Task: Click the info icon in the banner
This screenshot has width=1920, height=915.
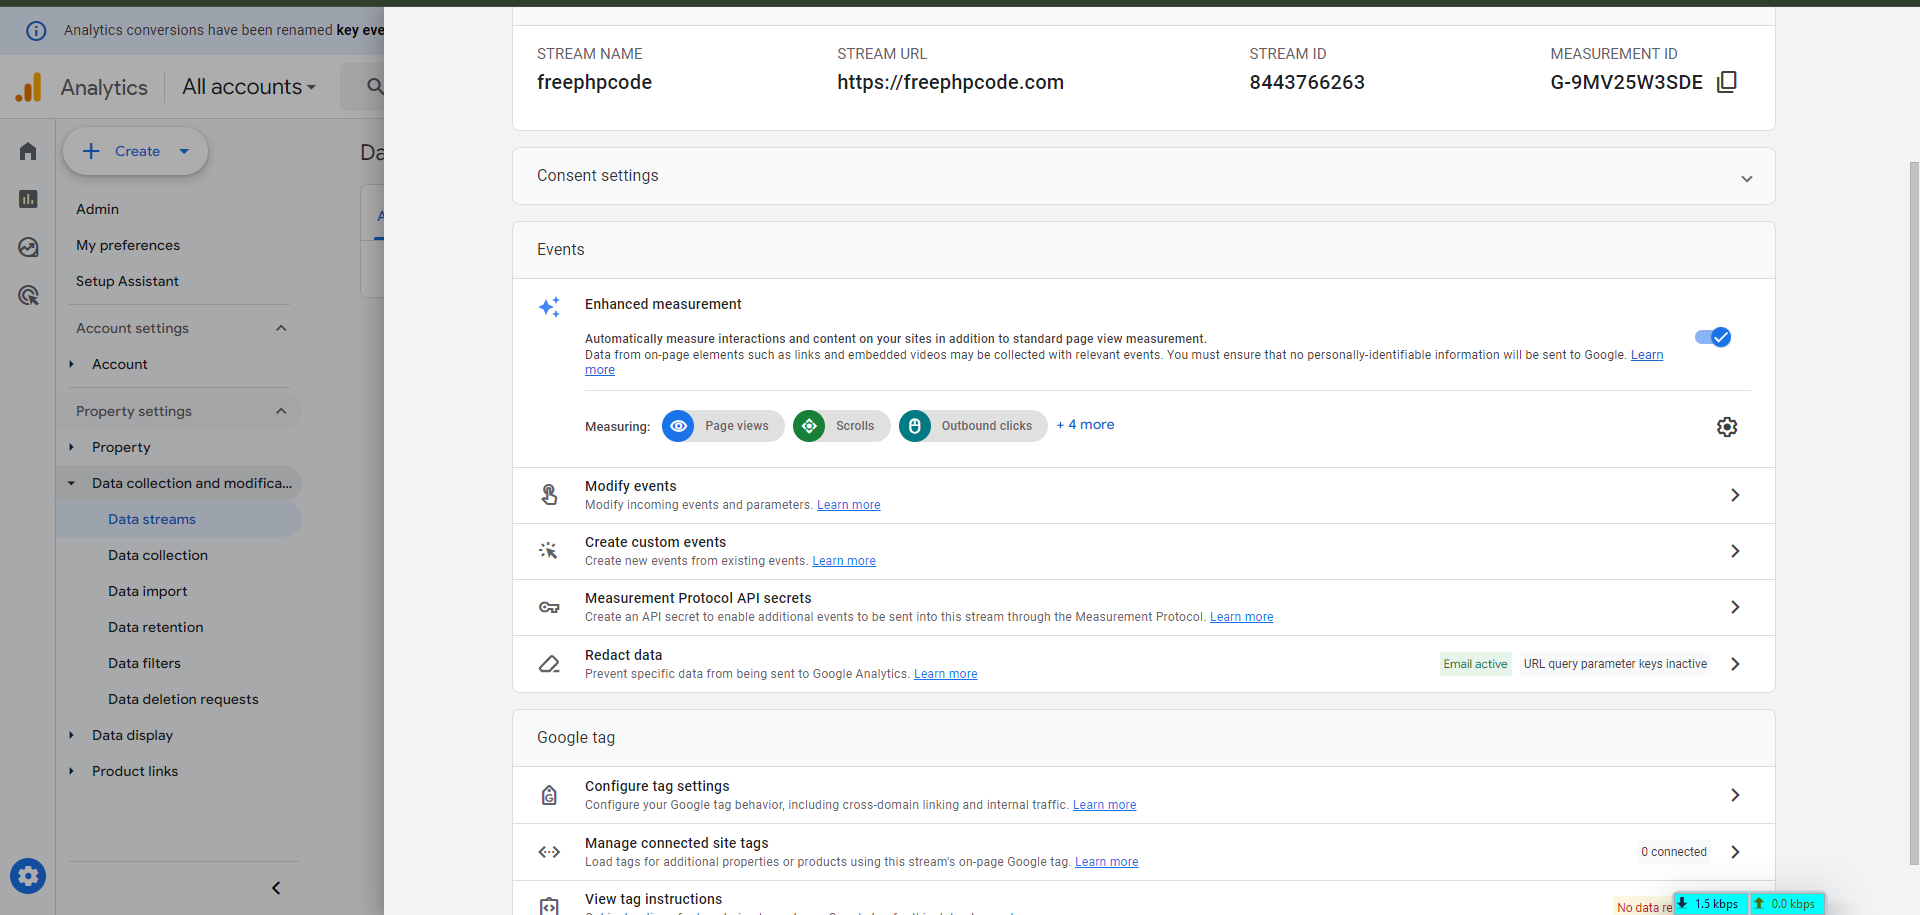Action: point(36,30)
